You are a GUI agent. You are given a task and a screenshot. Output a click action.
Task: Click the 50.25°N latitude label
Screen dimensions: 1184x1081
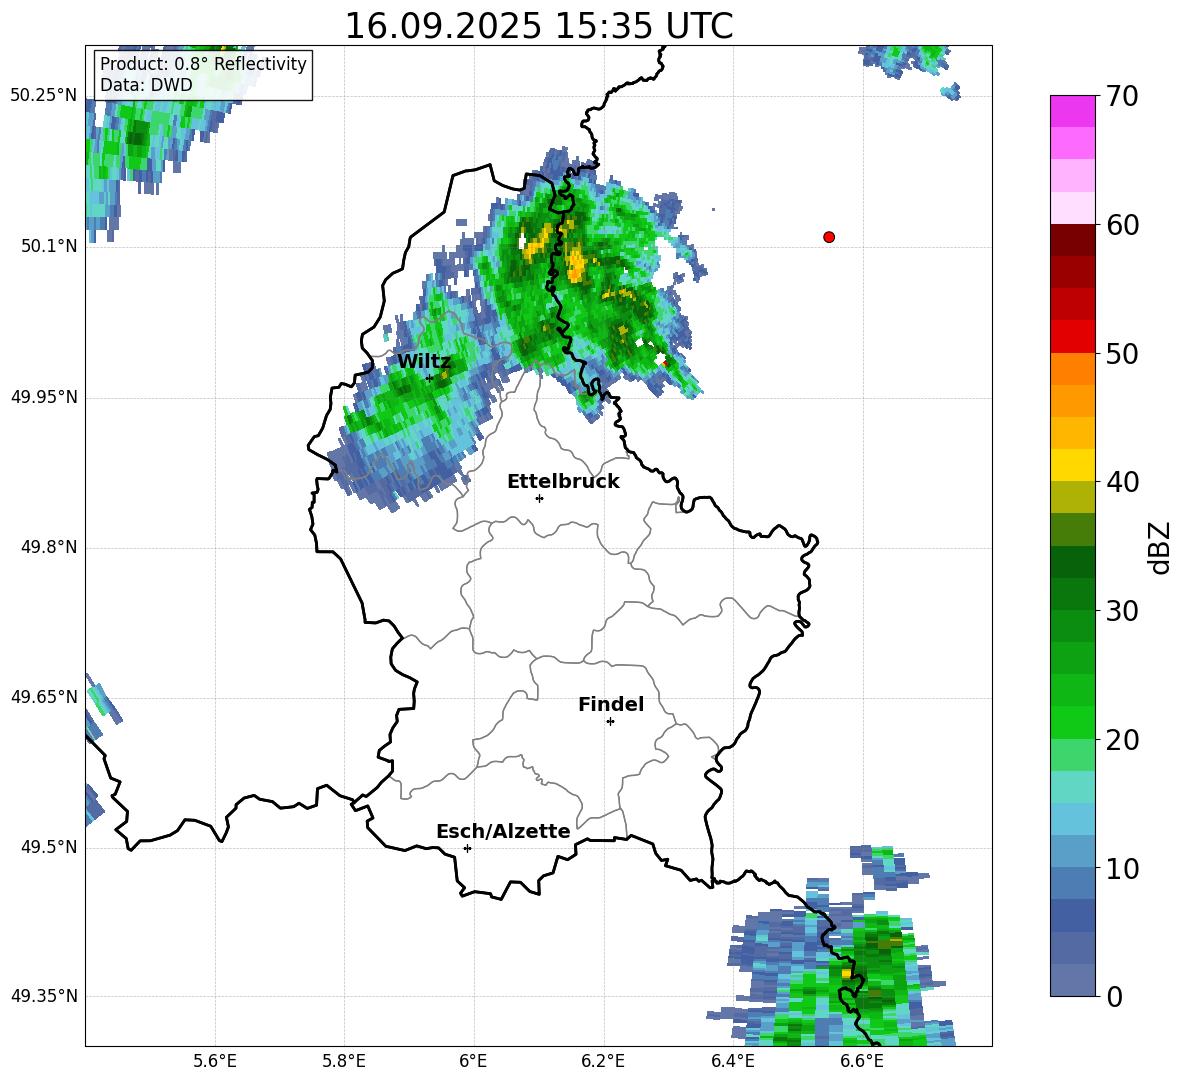44,96
